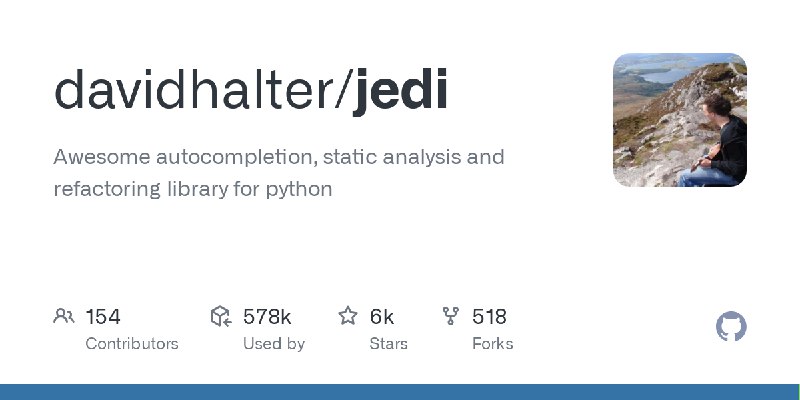Select the refactoring library for python line
The image size is (800, 400).
193,189
